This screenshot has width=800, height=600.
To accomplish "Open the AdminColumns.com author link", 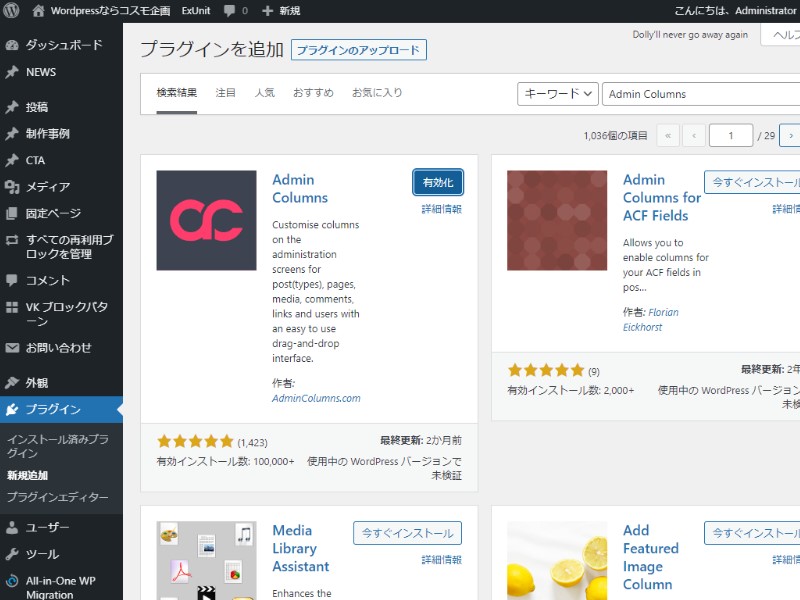I will pos(316,398).
